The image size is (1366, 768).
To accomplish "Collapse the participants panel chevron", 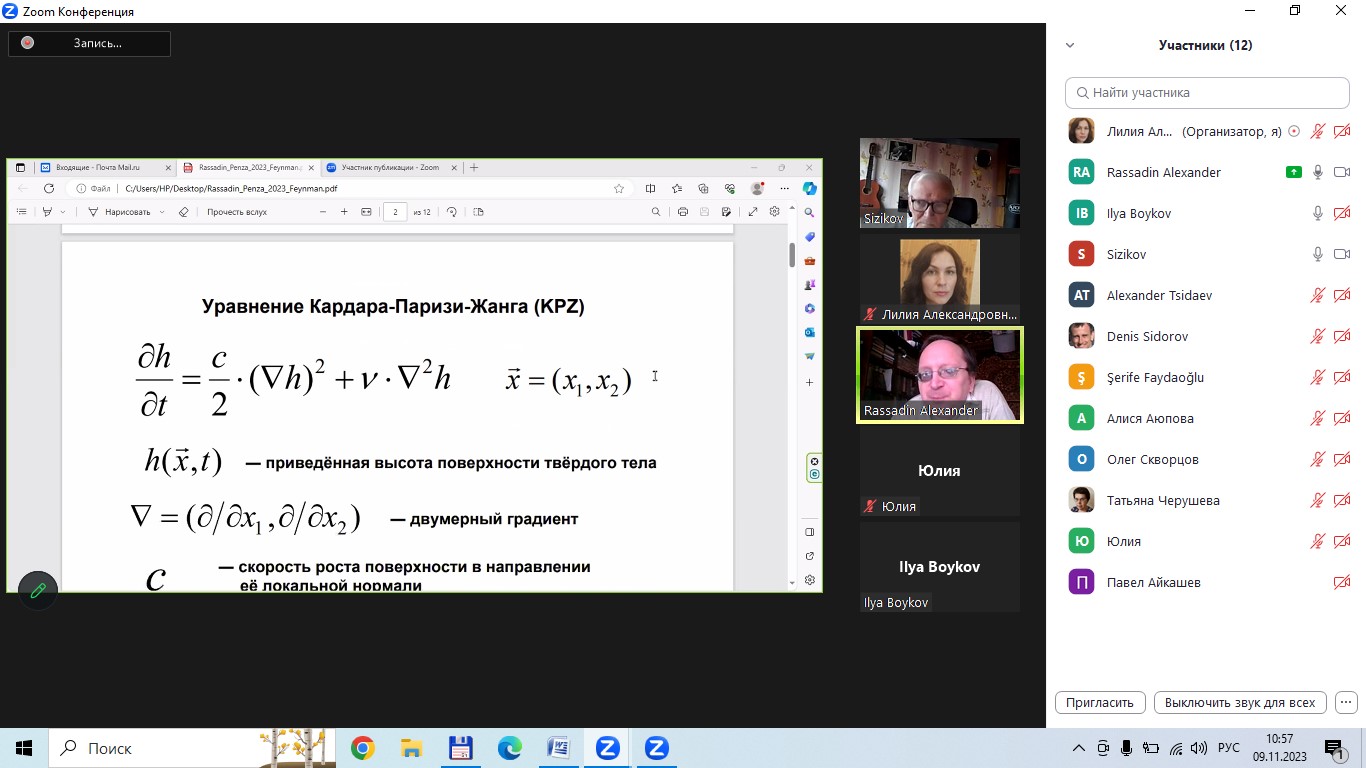I will coord(1070,45).
